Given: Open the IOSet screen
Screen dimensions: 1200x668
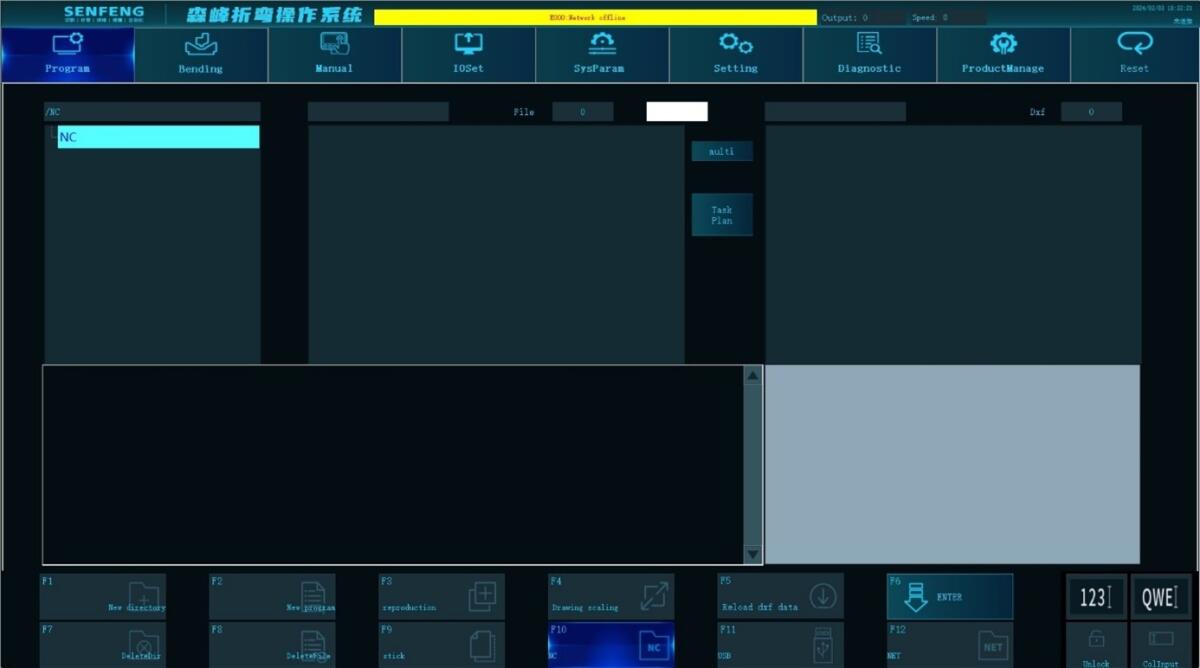Looking at the screenshot, I should [x=468, y=54].
